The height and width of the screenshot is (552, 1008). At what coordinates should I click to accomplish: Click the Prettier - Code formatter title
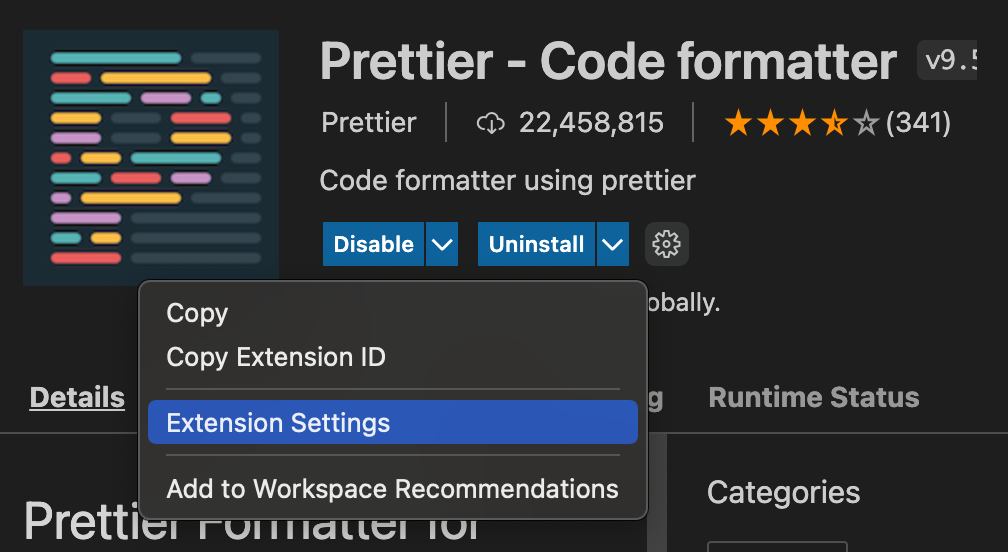point(608,61)
